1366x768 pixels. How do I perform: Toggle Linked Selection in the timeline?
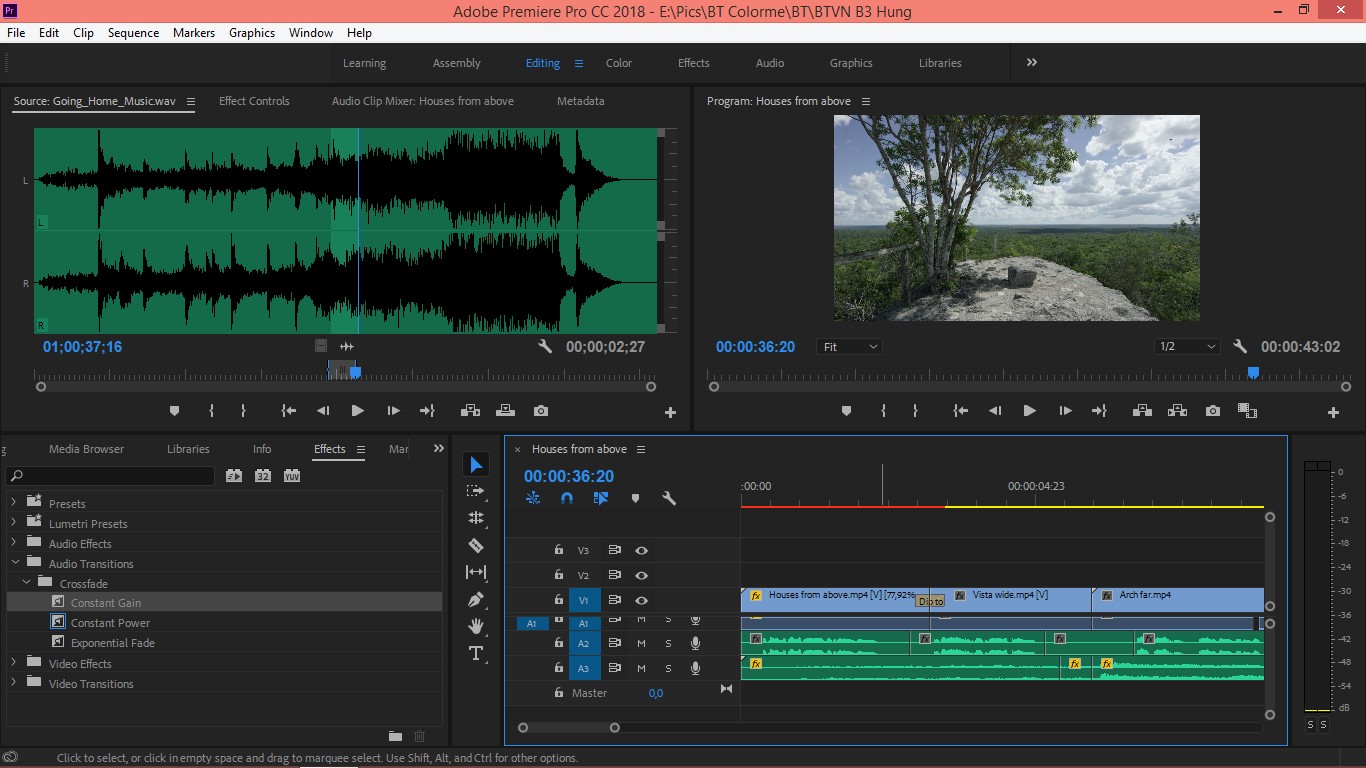click(x=601, y=498)
